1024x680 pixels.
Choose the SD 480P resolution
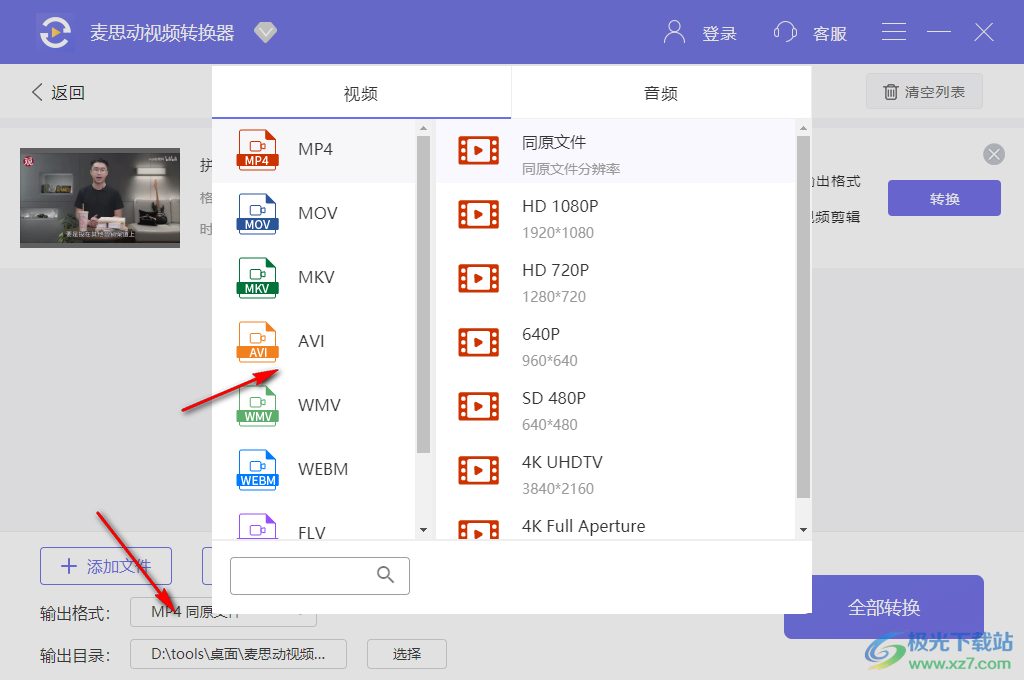(x=616, y=407)
